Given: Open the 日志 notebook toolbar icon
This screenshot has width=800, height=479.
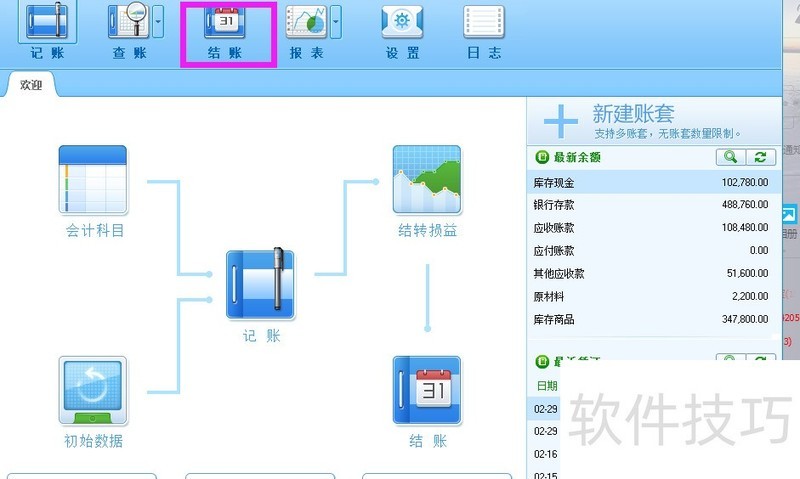Looking at the screenshot, I should point(484,21).
